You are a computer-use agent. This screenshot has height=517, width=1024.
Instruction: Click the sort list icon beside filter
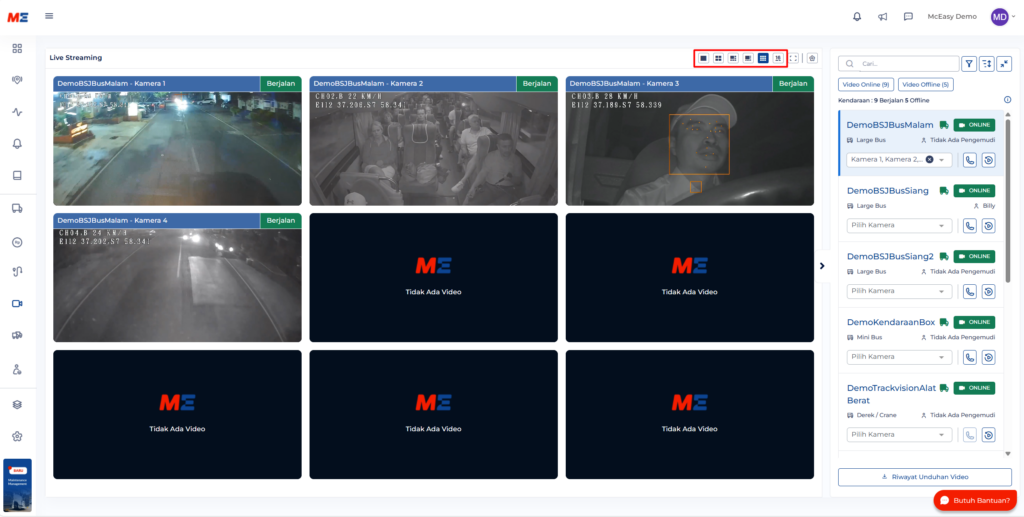[987, 63]
